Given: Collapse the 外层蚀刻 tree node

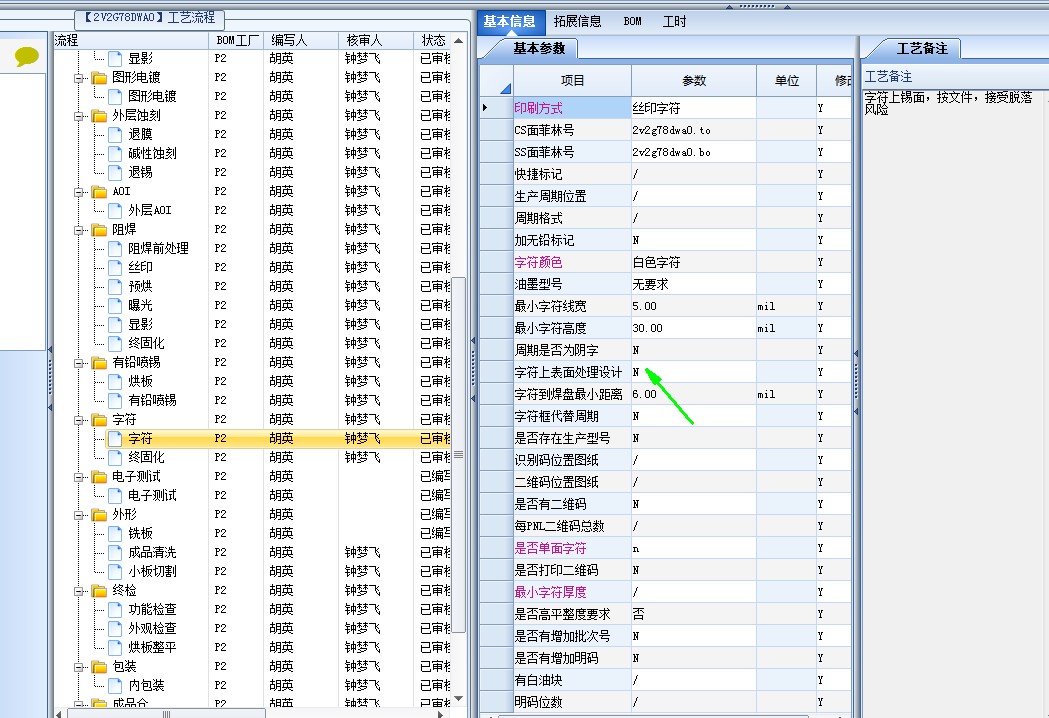Looking at the screenshot, I should tap(79, 116).
